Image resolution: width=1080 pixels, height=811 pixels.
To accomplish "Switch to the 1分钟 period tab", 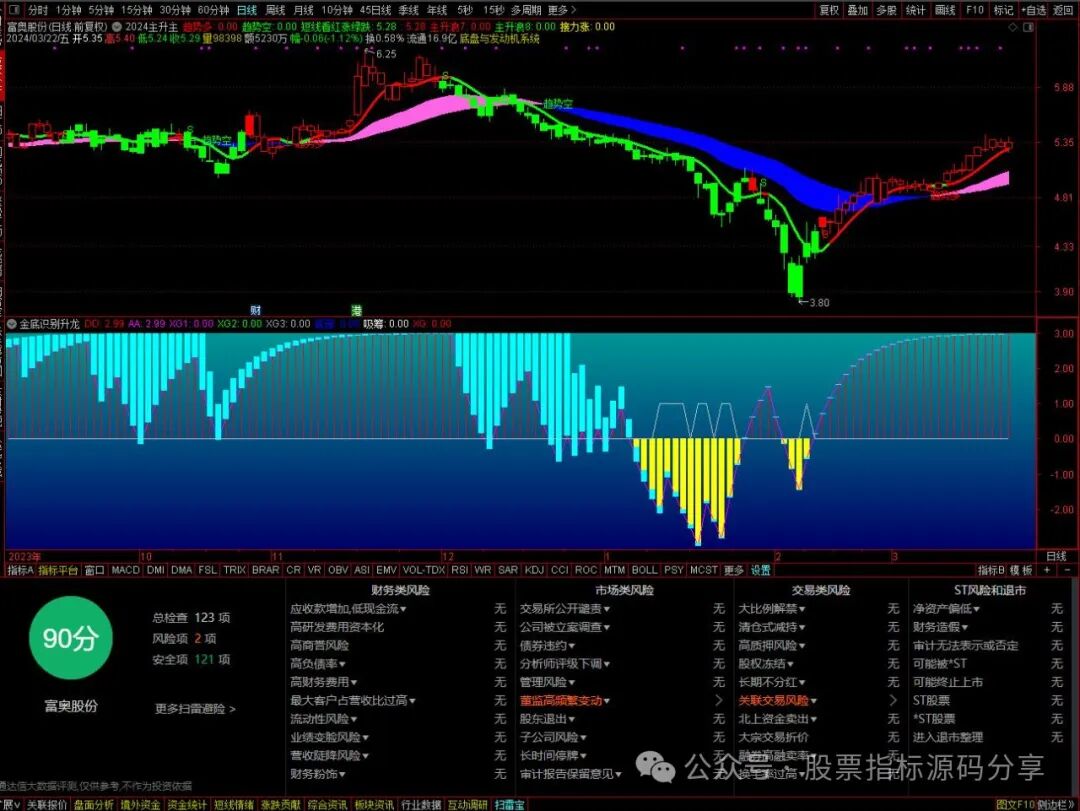I will 68,10.
